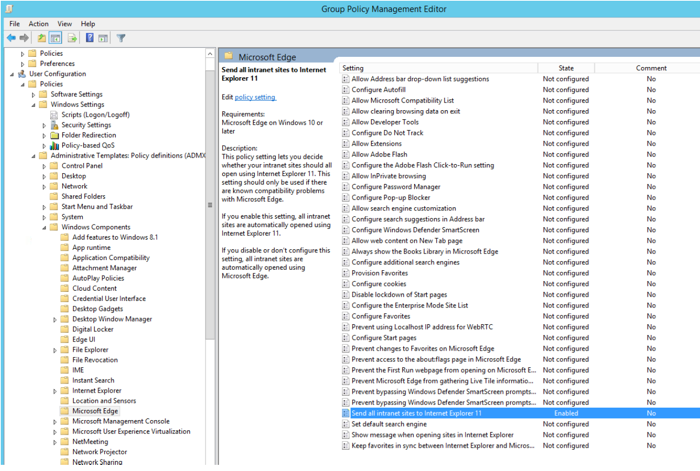The image size is (700, 471).
Task: Click the Filter funnel toolbar icon
Action: pyautogui.click(x=121, y=38)
